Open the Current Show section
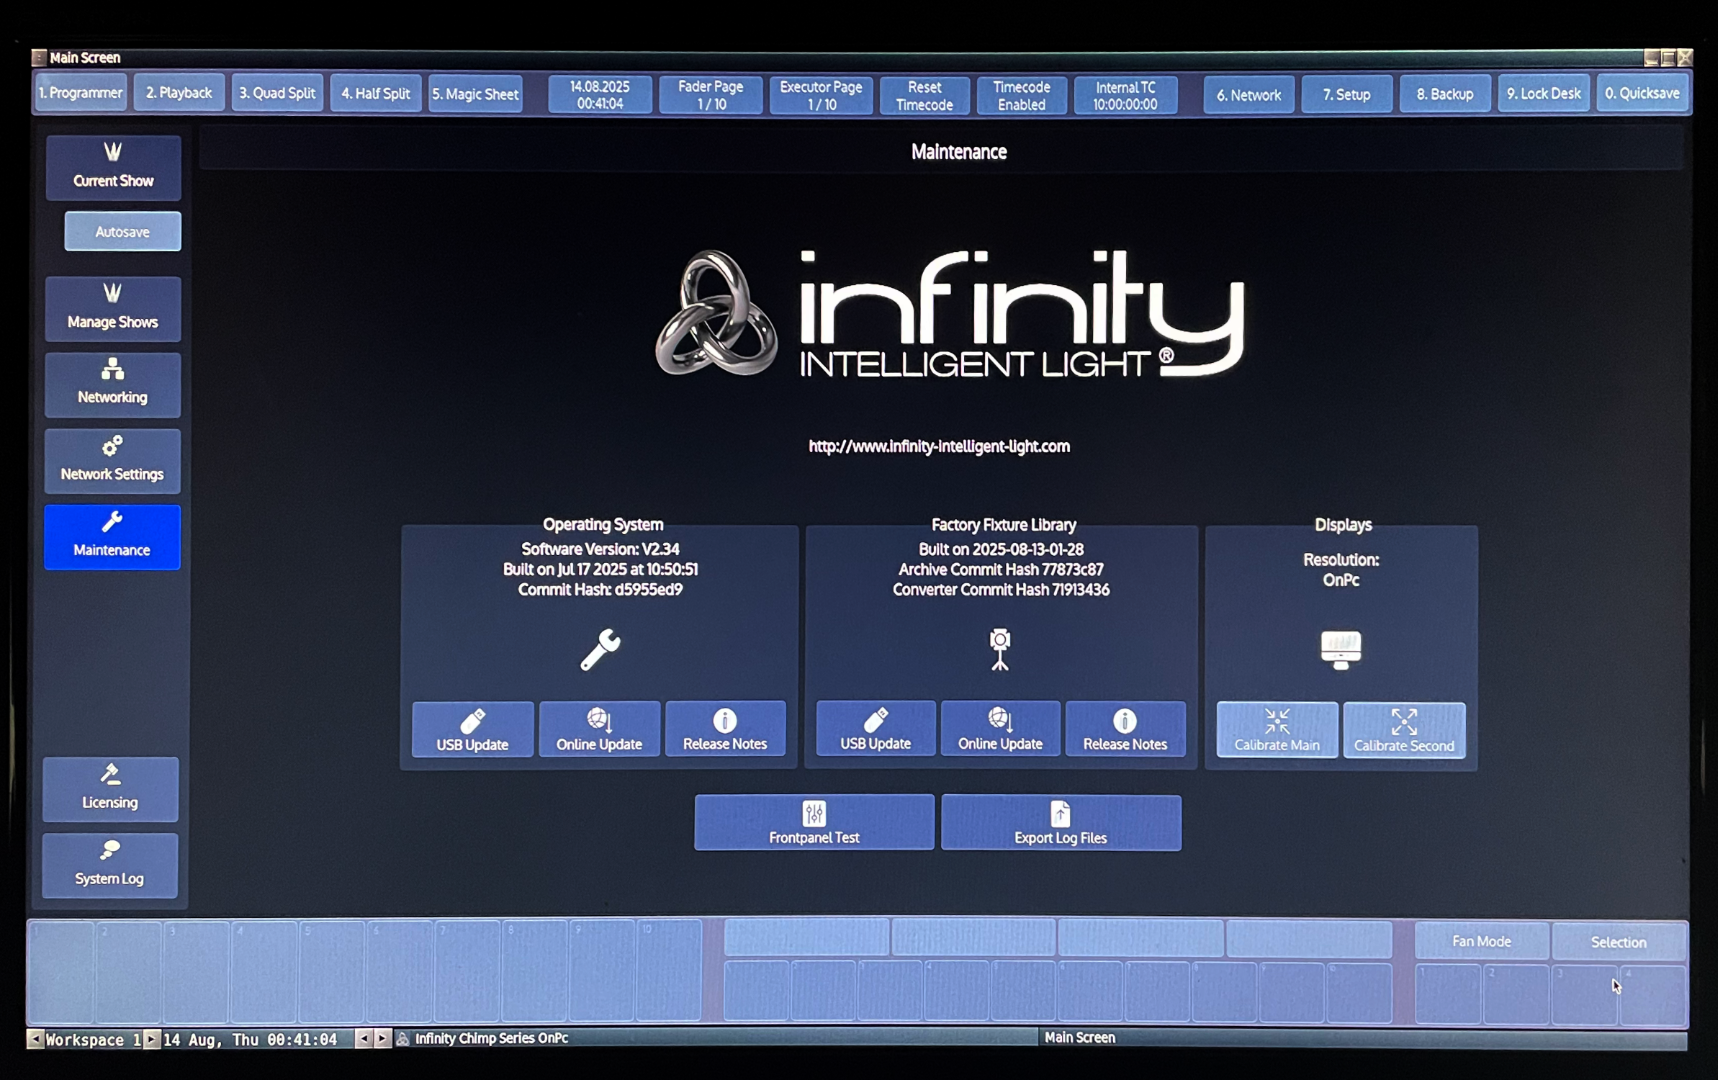The width and height of the screenshot is (1718, 1080). tap(112, 167)
